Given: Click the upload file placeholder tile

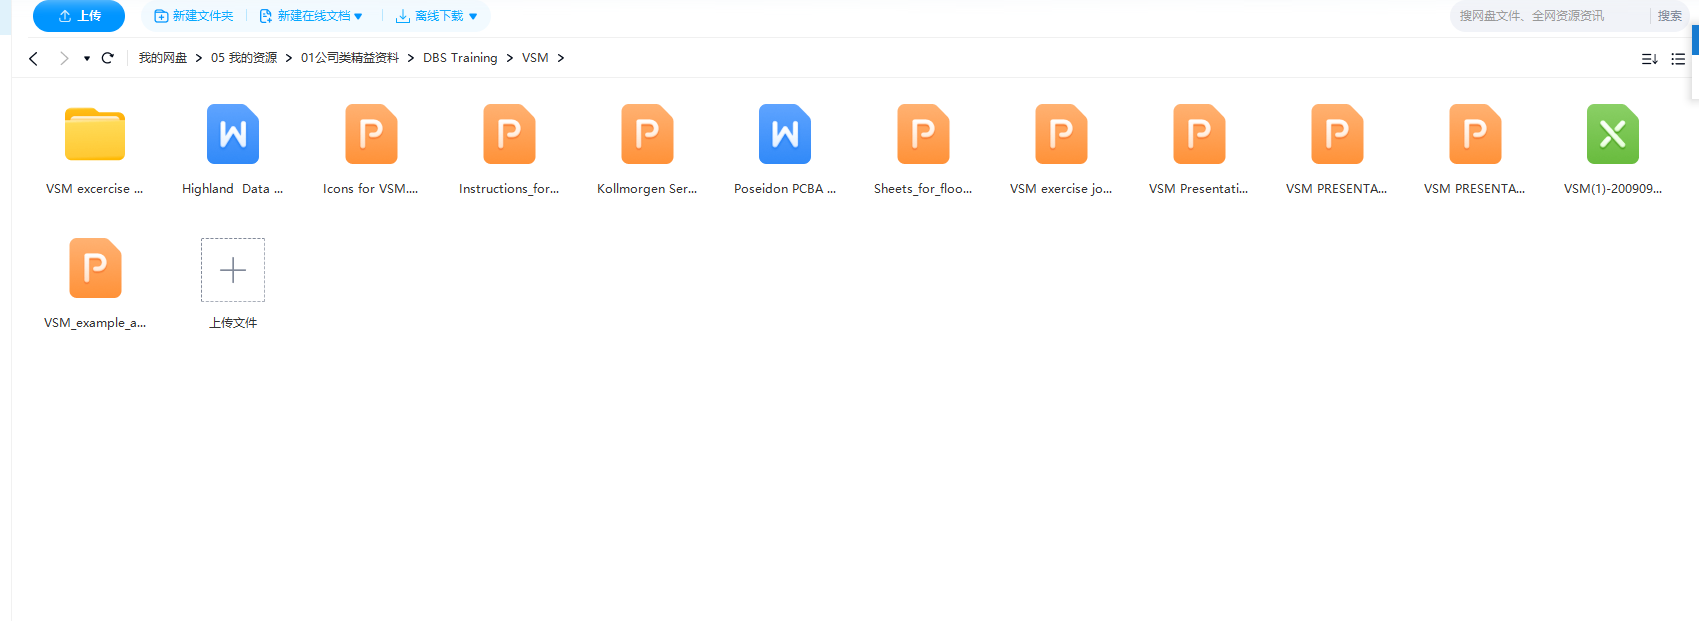Looking at the screenshot, I should [233, 270].
